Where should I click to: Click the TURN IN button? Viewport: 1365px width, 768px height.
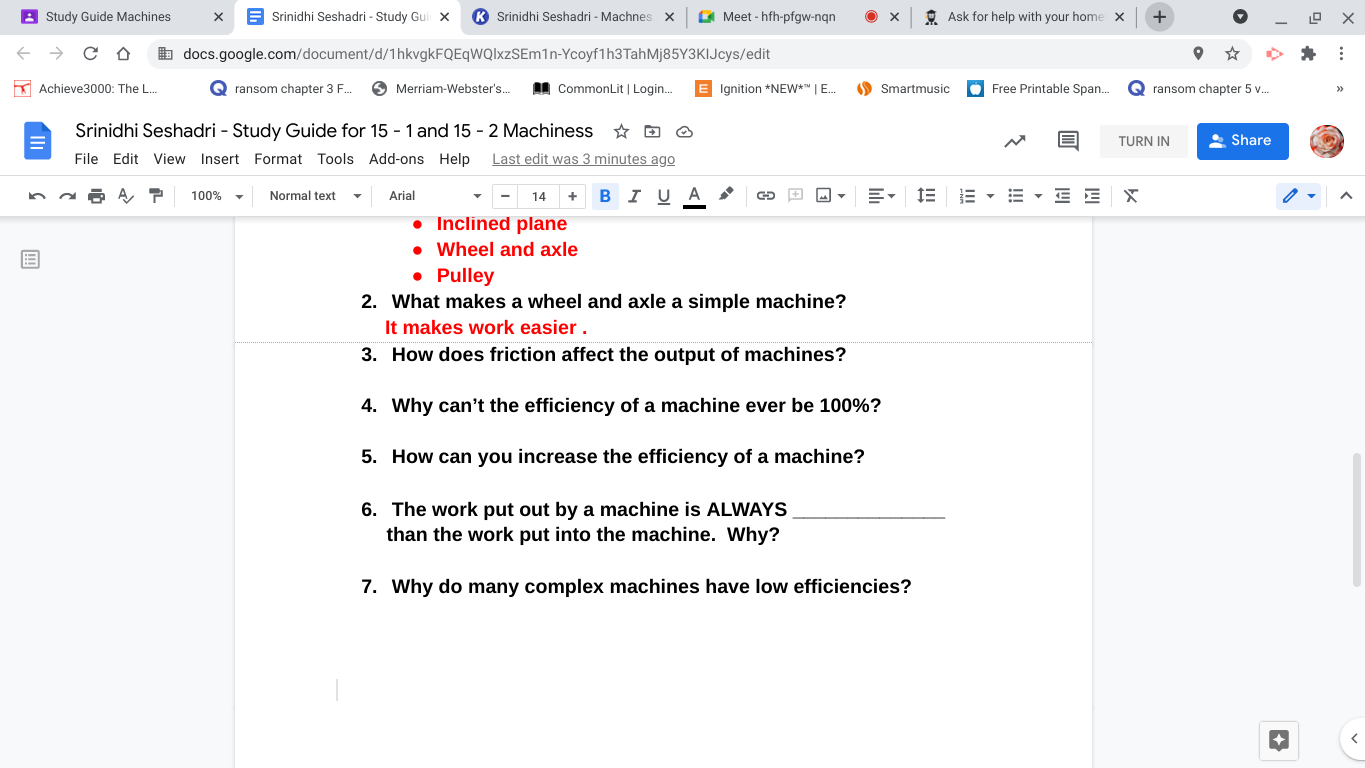point(1143,141)
